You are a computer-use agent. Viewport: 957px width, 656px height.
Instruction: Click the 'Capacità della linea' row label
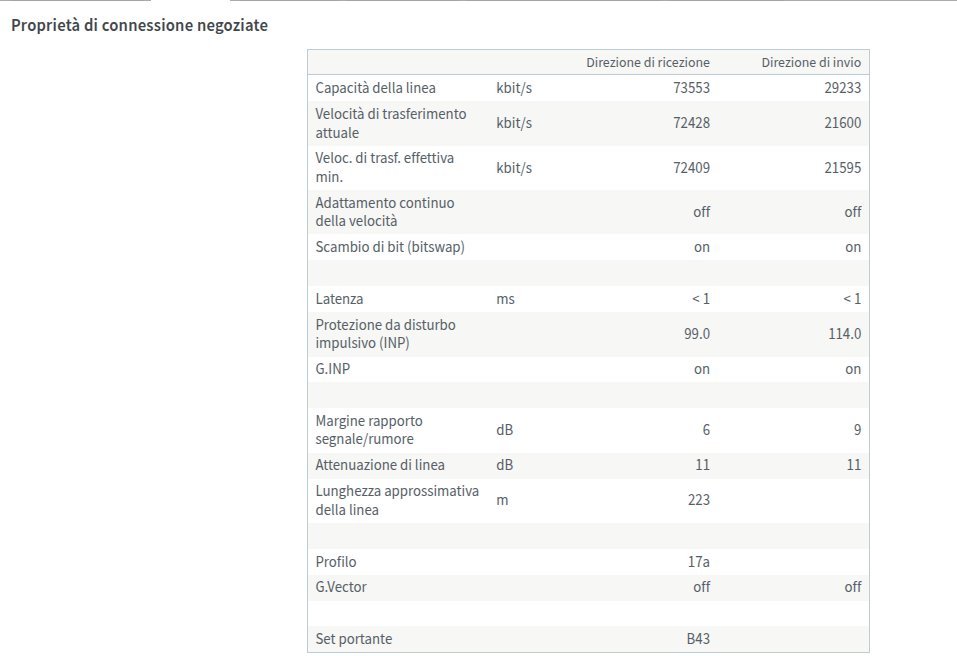(375, 88)
